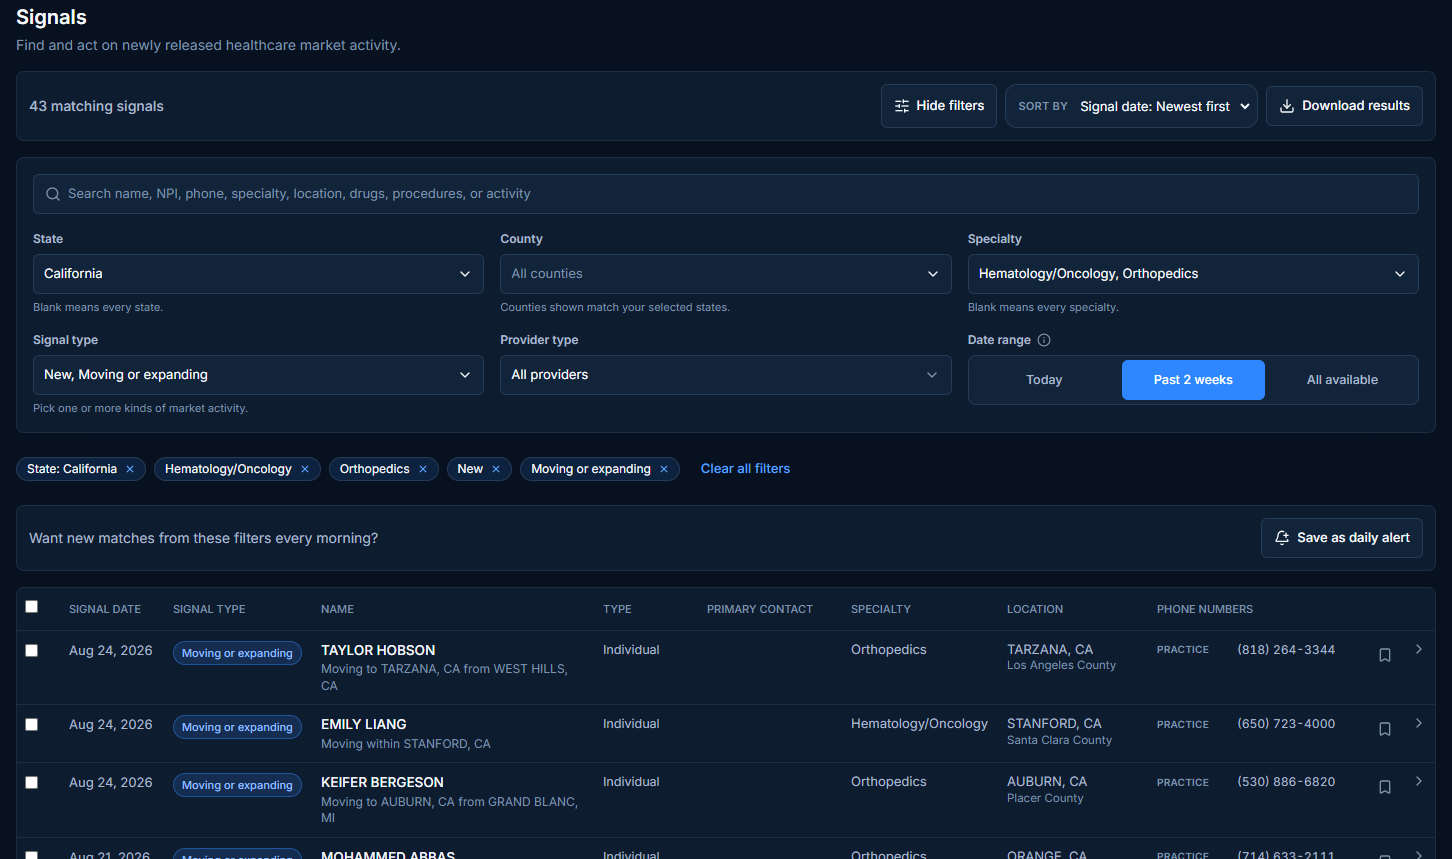Focus the signals search field
The height and width of the screenshot is (859, 1452).
click(x=725, y=194)
